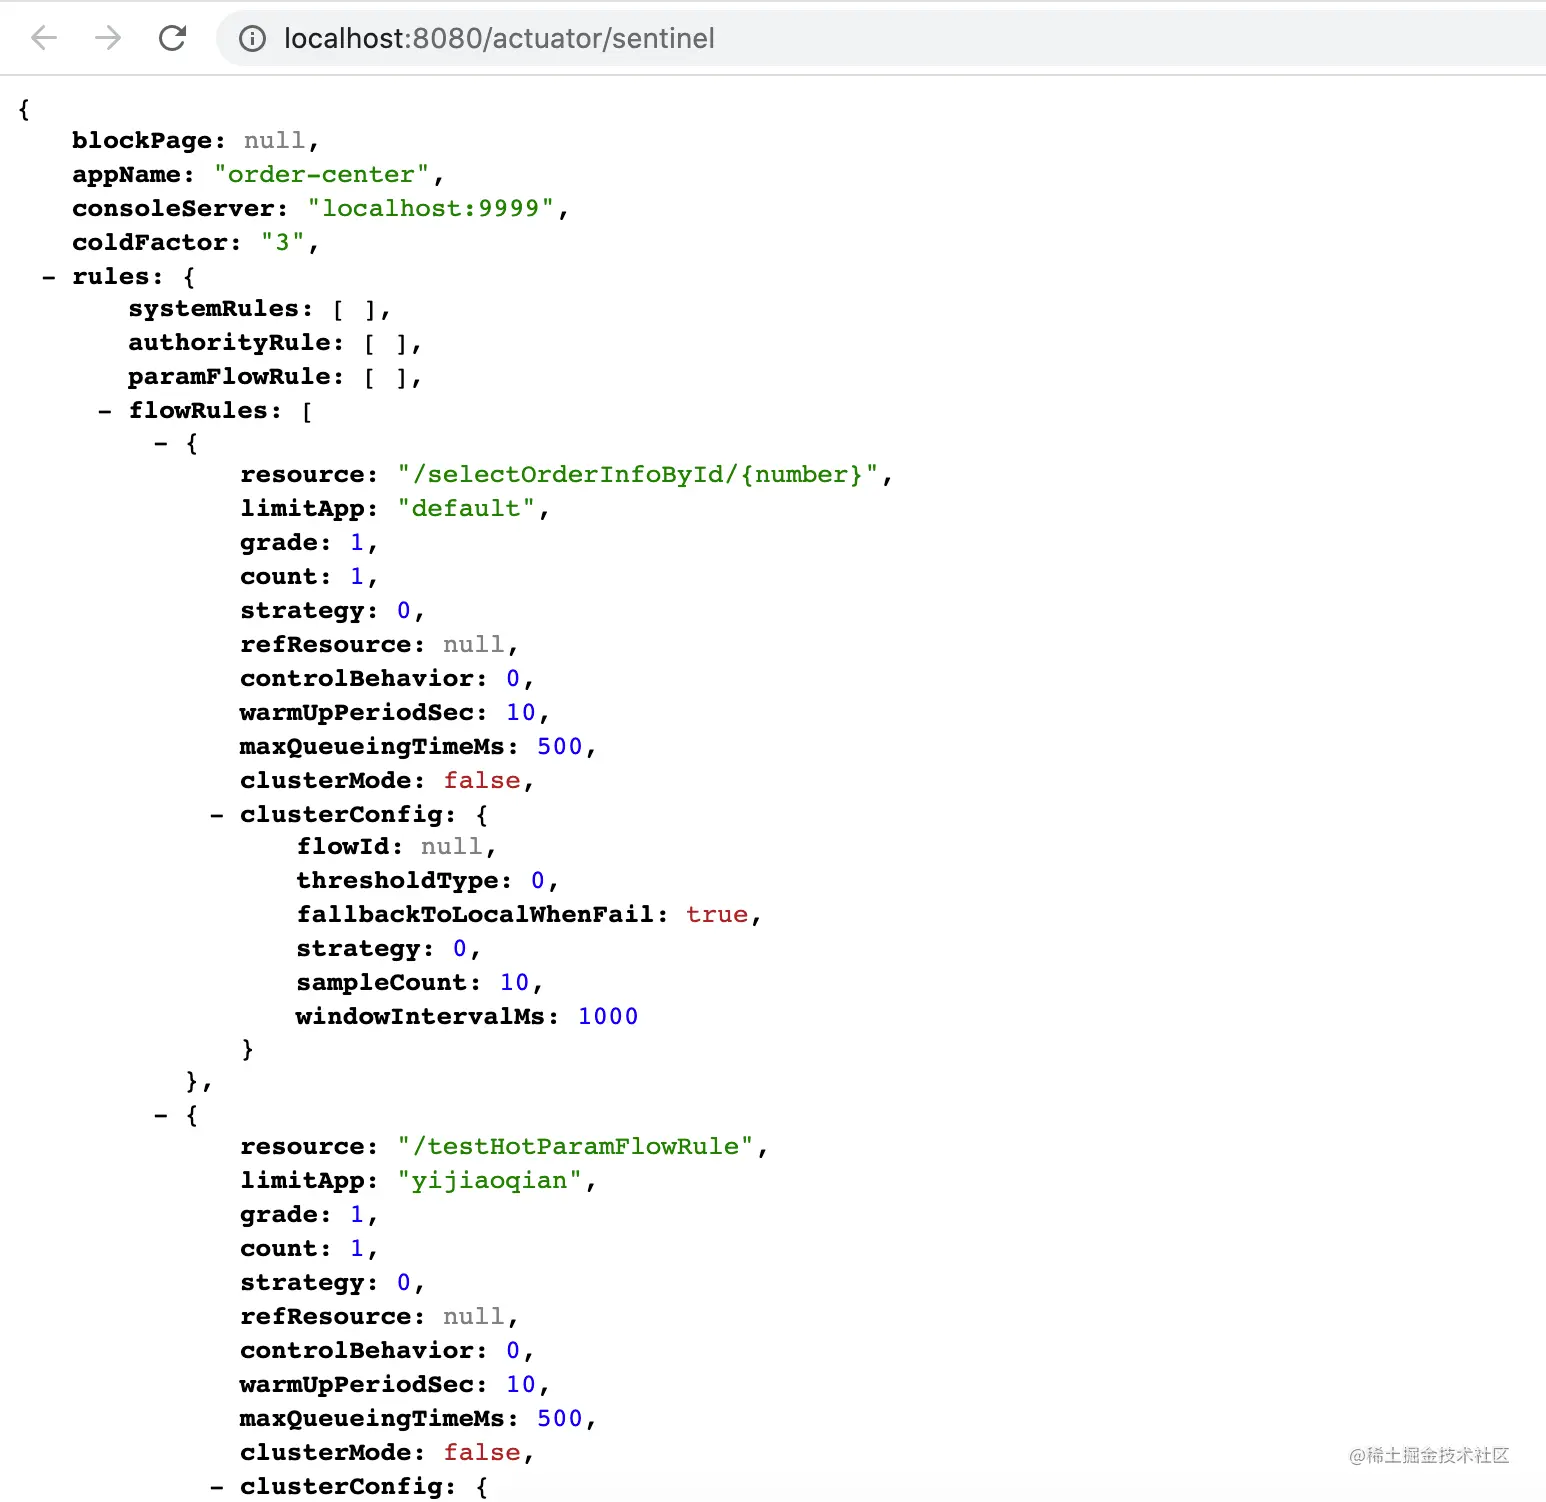The height and width of the screenshot is (1502, 1546).
Task: Select the blockPage key
Action: point(142,141)
